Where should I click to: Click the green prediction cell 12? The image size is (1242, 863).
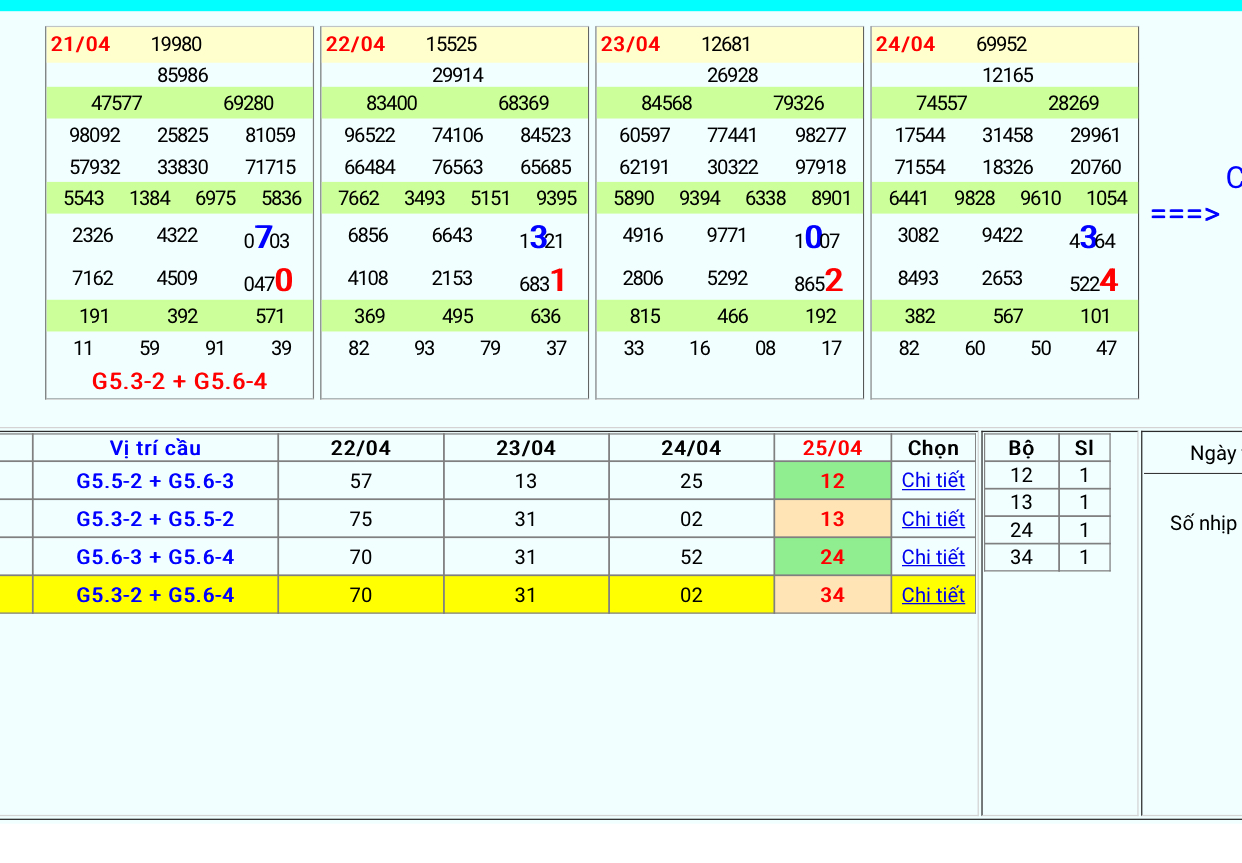[x=832, y=481]
